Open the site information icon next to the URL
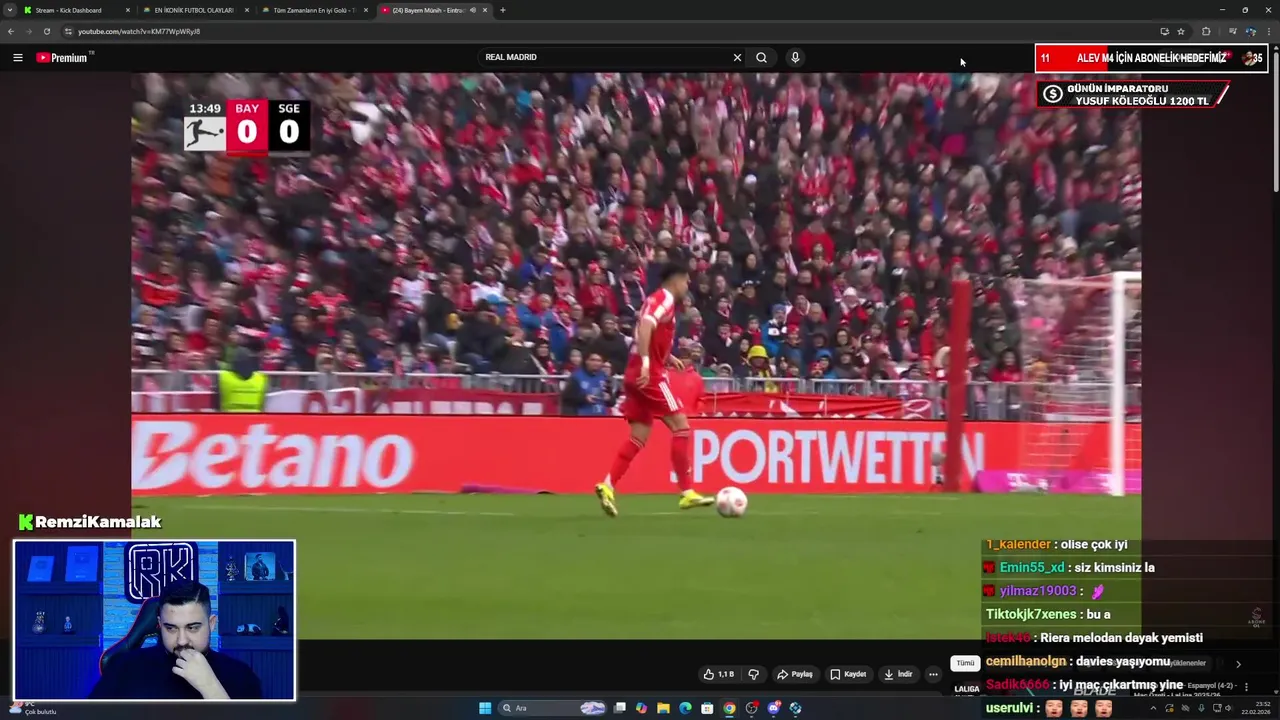Image resolution: width=1280 pixels, height=720 pixels. pos(68,31)
